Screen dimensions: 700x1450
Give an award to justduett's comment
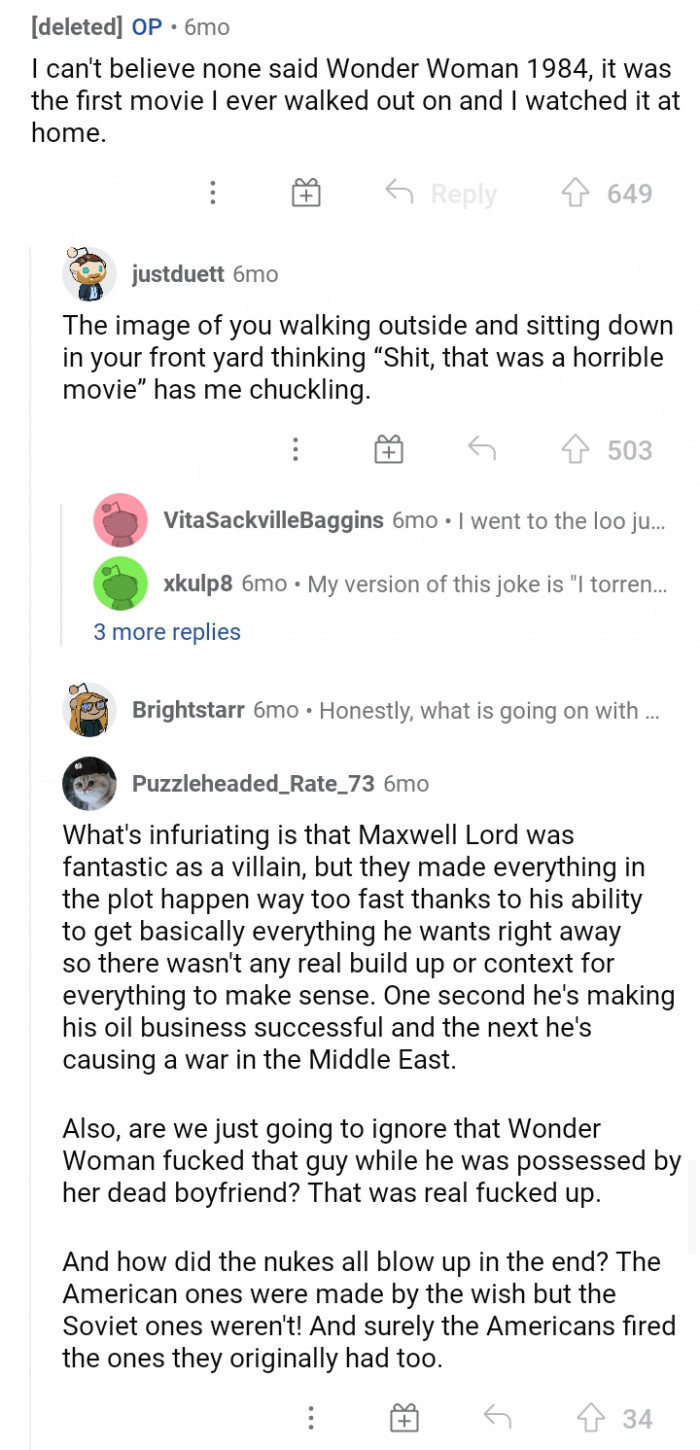[388, 449]
